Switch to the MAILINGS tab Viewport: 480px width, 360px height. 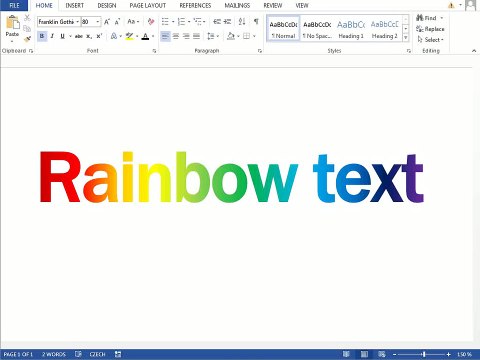coord(237,5)
